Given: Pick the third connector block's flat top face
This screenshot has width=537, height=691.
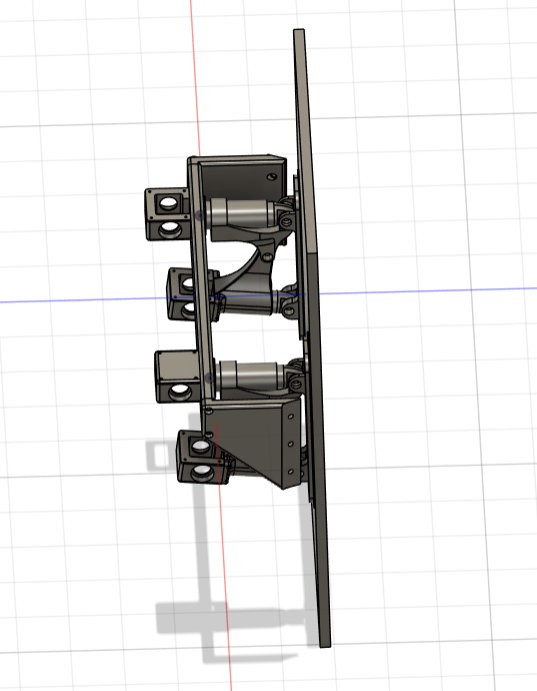Looking at the screenshot, I should (175, 366).
